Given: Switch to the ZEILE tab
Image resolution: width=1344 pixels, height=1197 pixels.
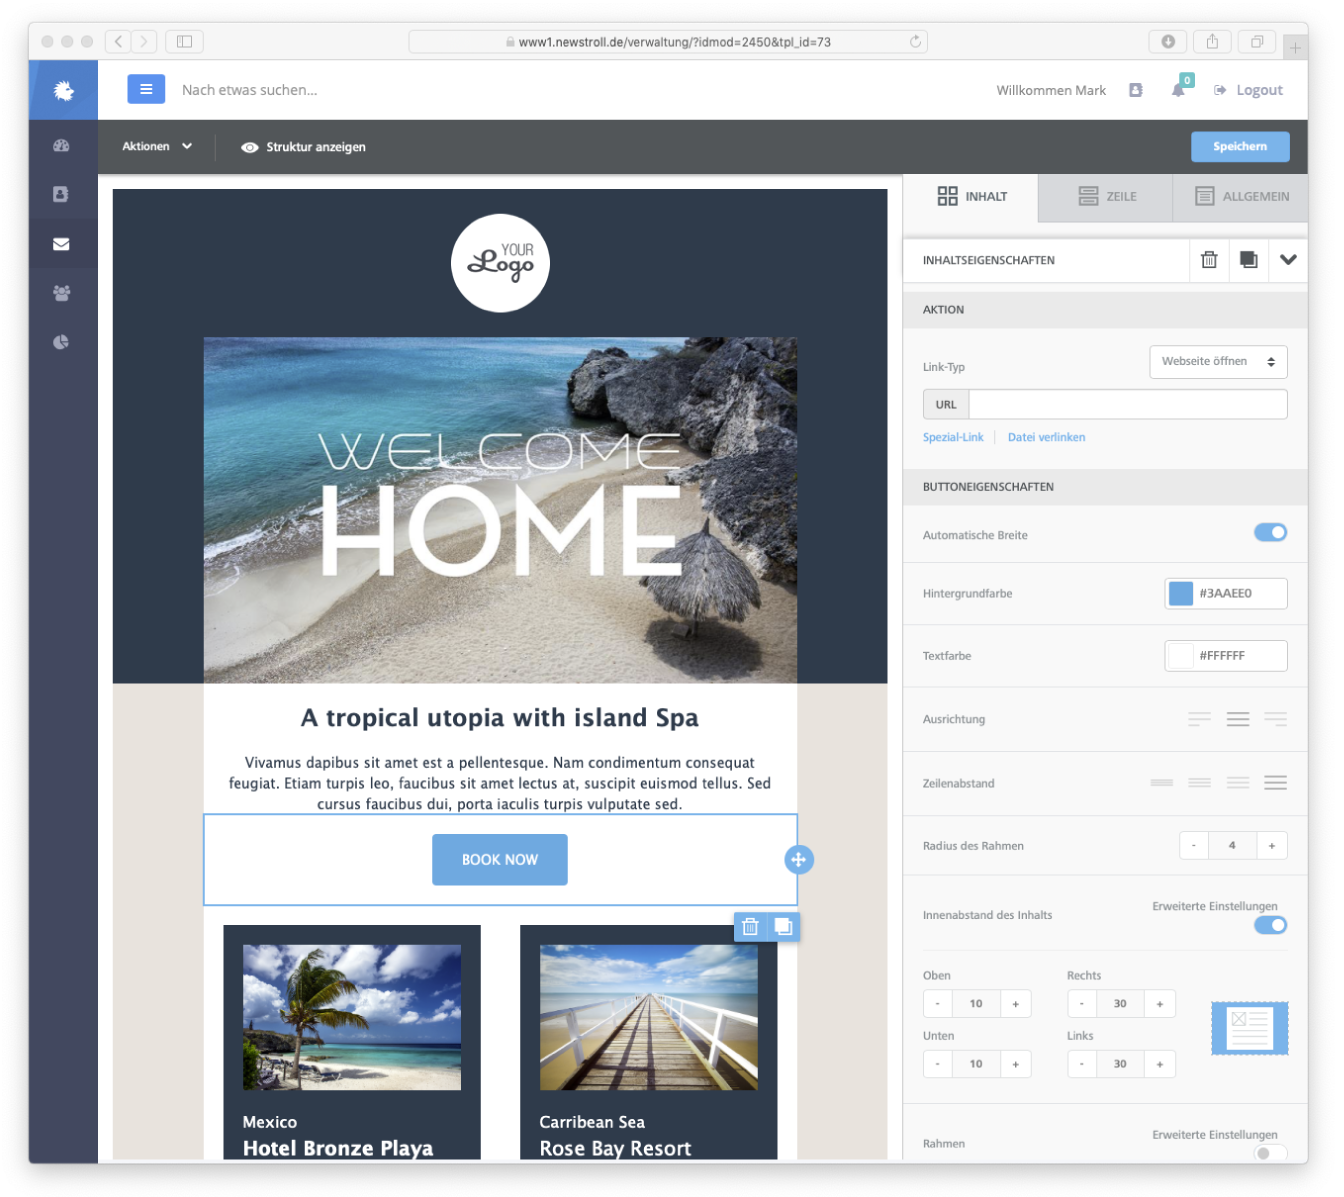Looking at the screenshot, I should tap(1106, 197).
